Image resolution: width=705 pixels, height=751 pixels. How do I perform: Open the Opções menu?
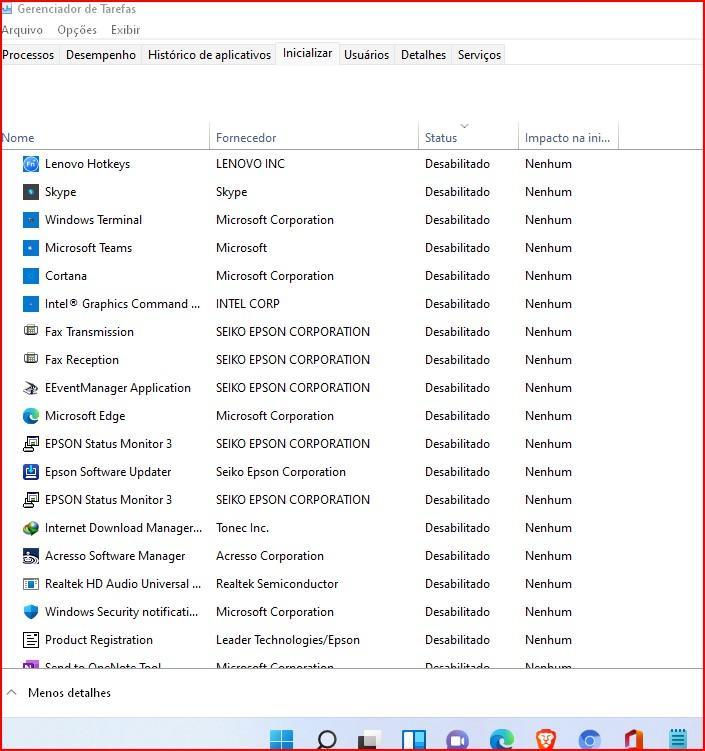(77, 30)
